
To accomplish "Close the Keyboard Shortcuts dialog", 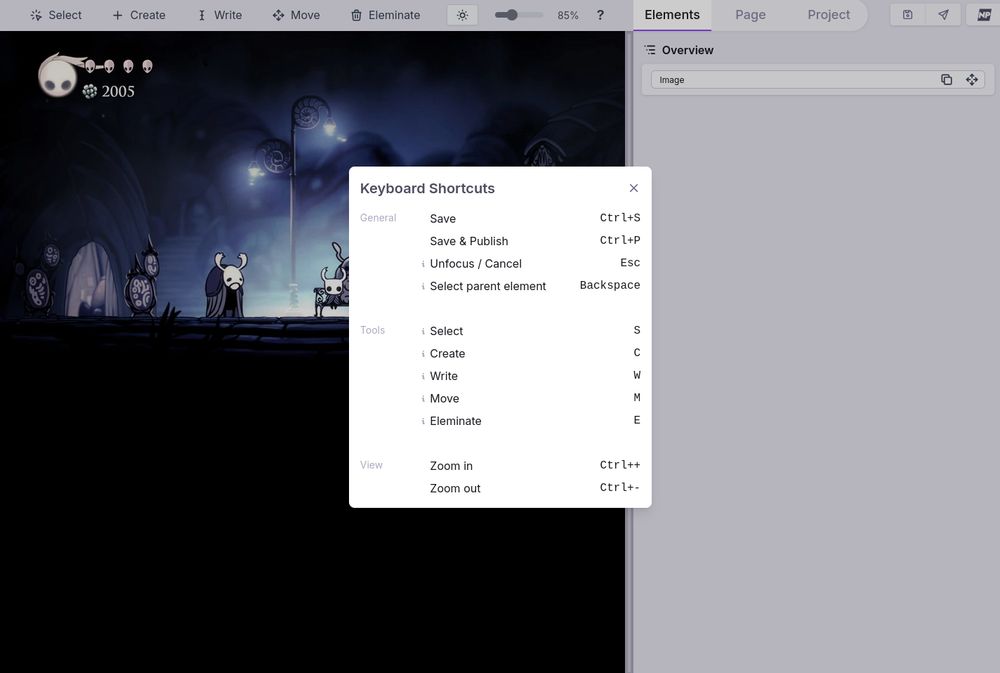I will point(633,188).
